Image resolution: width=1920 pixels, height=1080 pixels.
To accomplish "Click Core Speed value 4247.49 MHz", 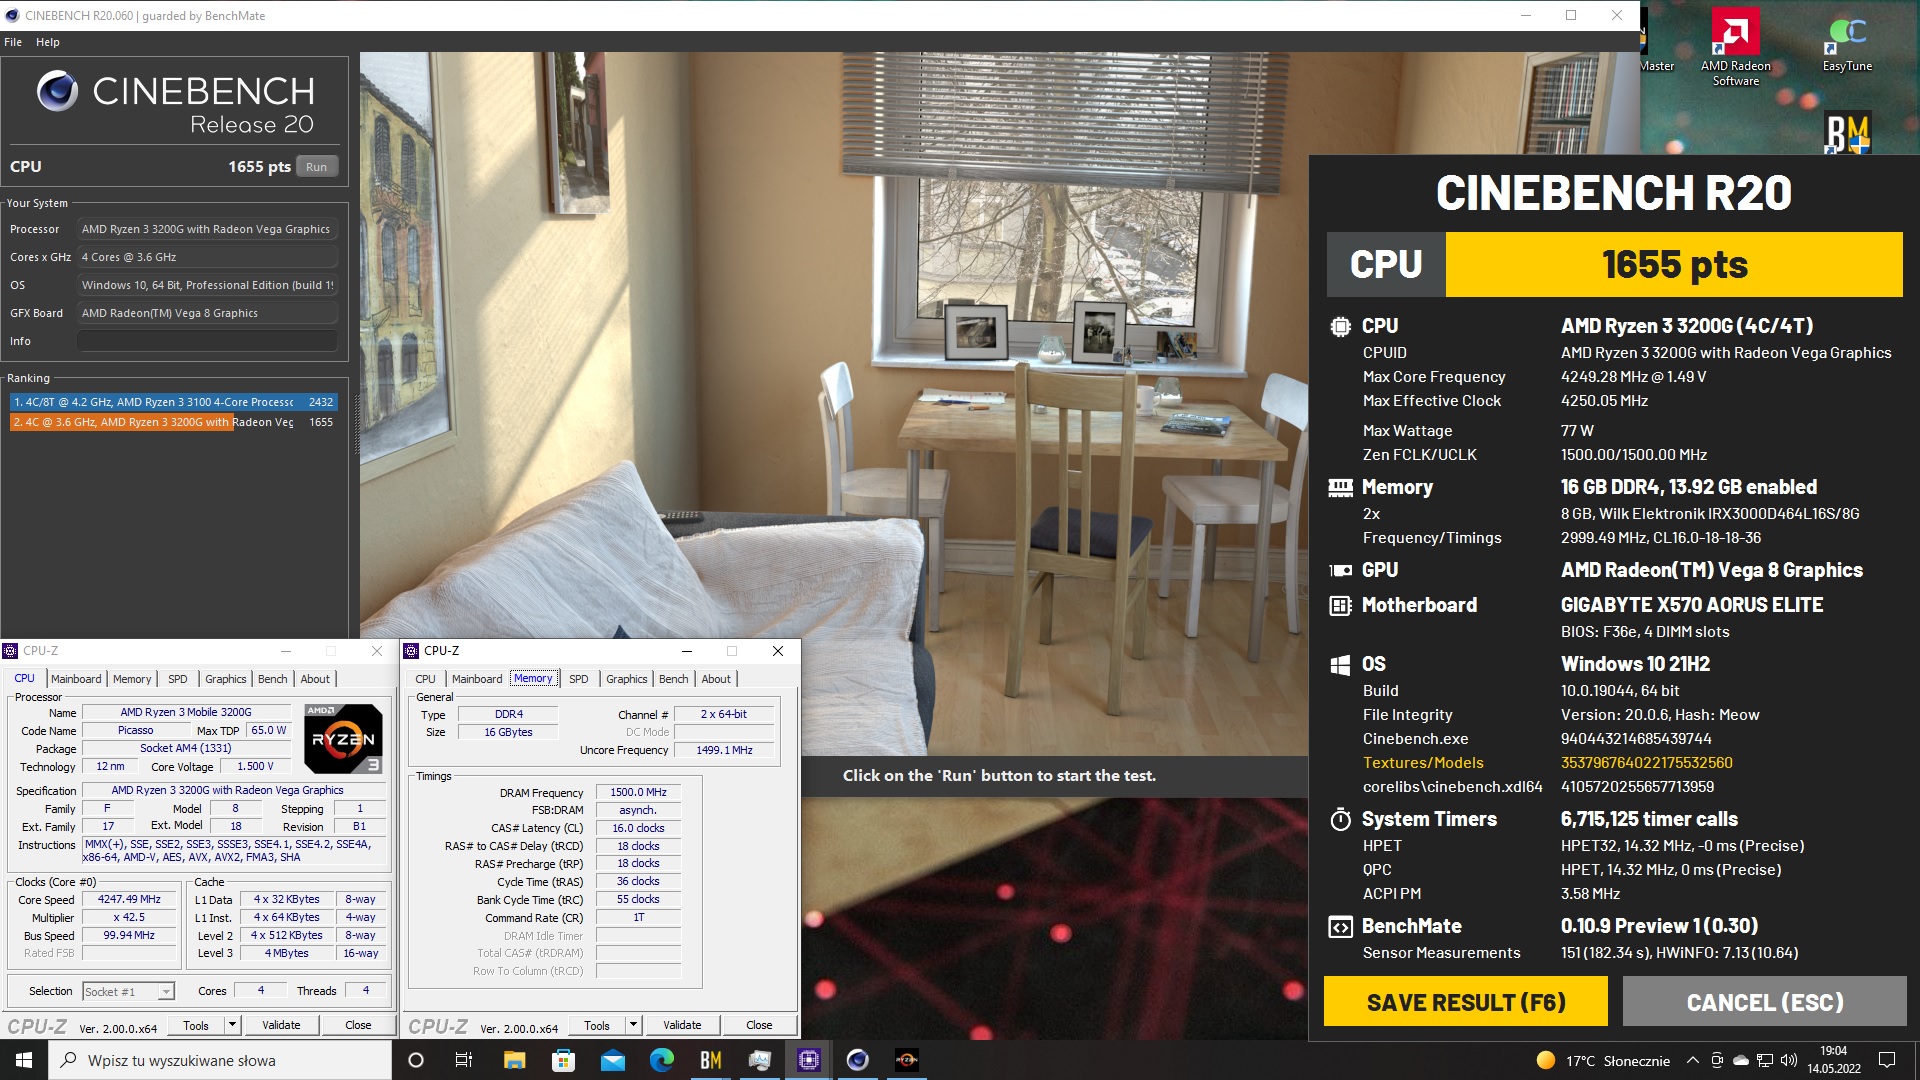I will [129, 900].
